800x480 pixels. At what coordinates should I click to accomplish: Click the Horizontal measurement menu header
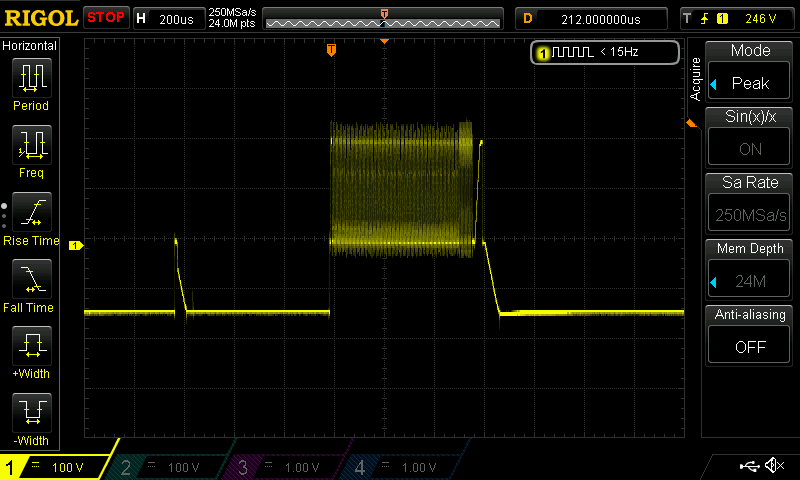pos(30,46)
